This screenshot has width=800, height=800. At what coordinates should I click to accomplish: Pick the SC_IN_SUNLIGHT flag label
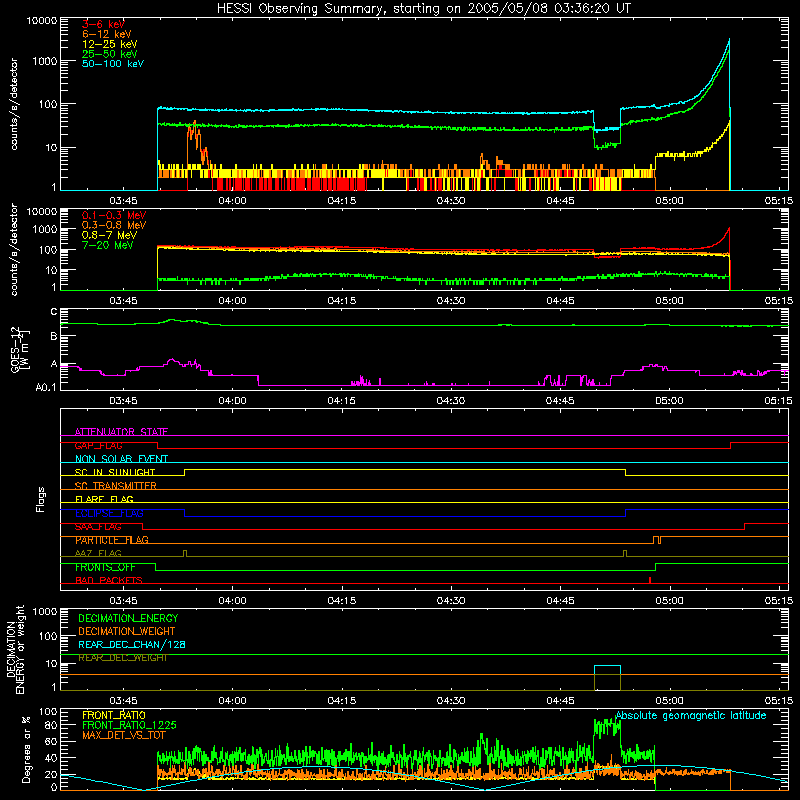coord(115,472)
